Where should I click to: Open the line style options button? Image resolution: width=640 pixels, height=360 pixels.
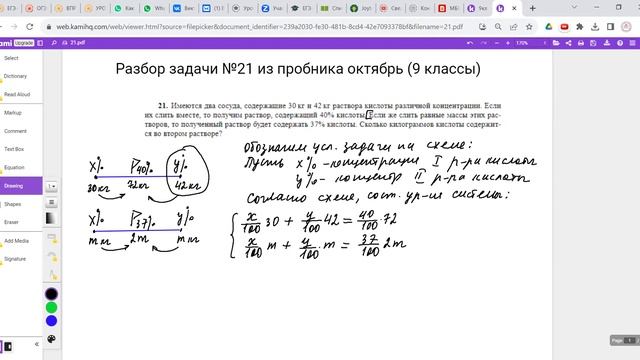click(51, 202)
